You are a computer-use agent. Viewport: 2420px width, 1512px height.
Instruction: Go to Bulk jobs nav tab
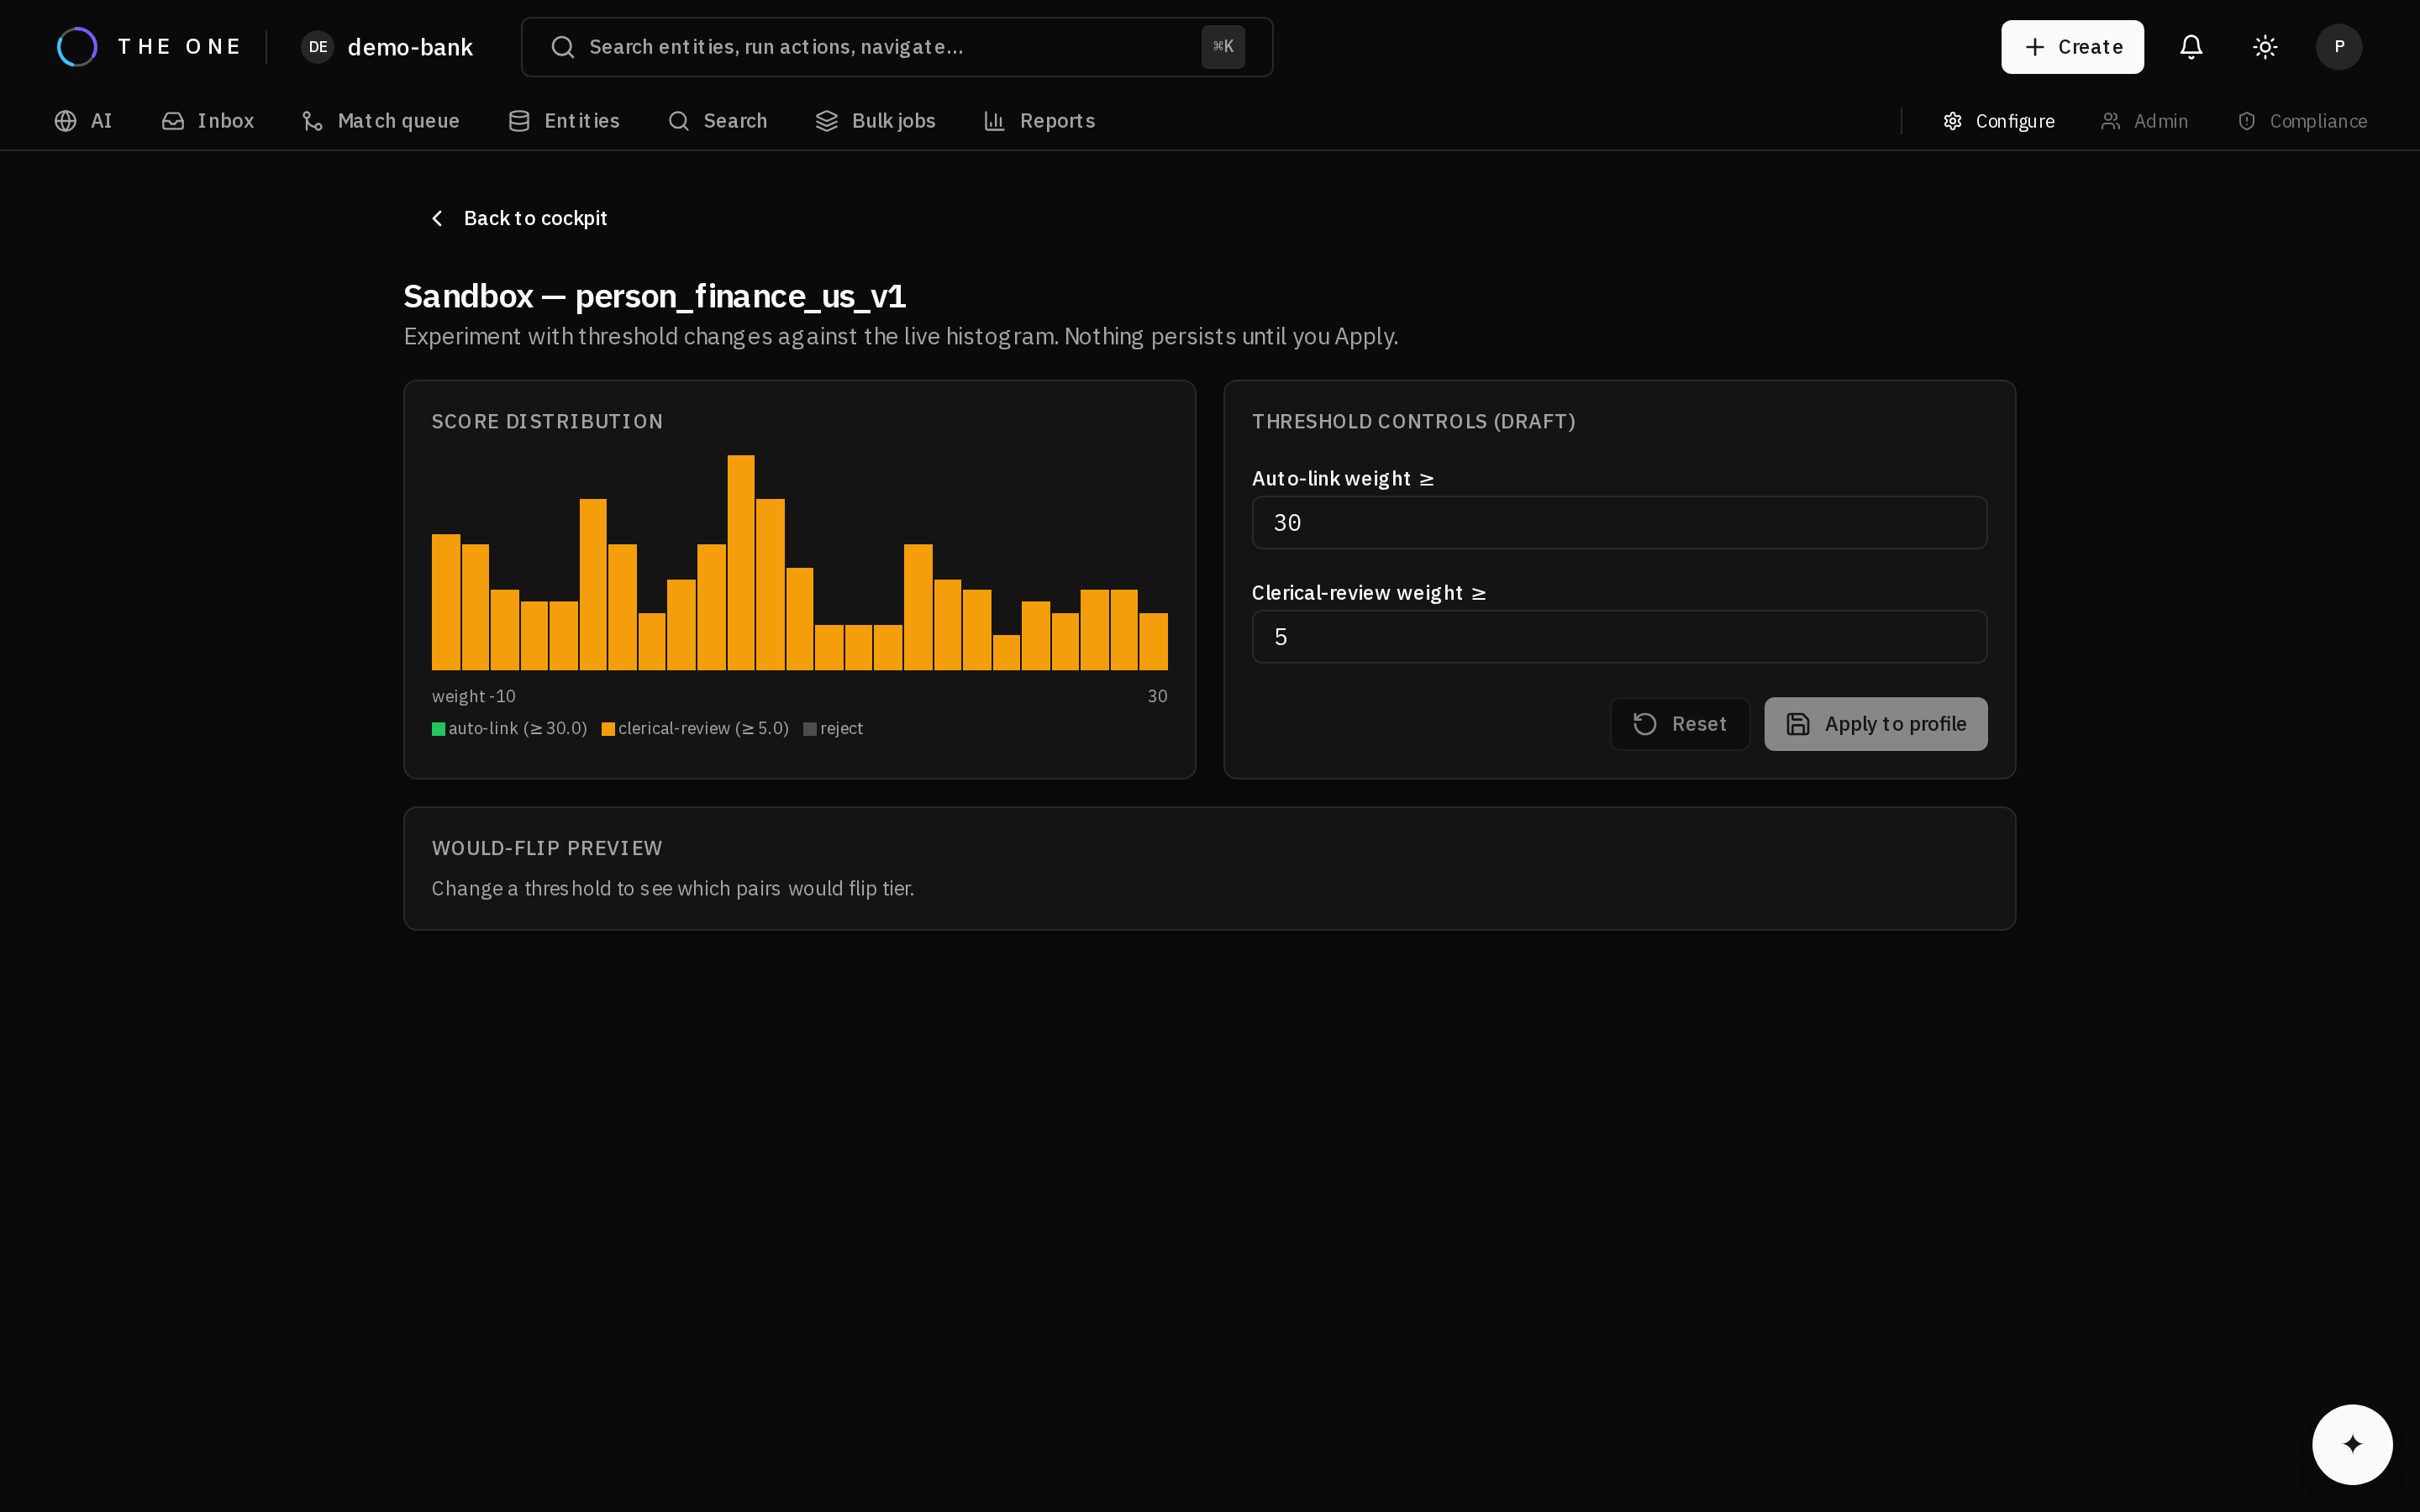click(876, 121)
